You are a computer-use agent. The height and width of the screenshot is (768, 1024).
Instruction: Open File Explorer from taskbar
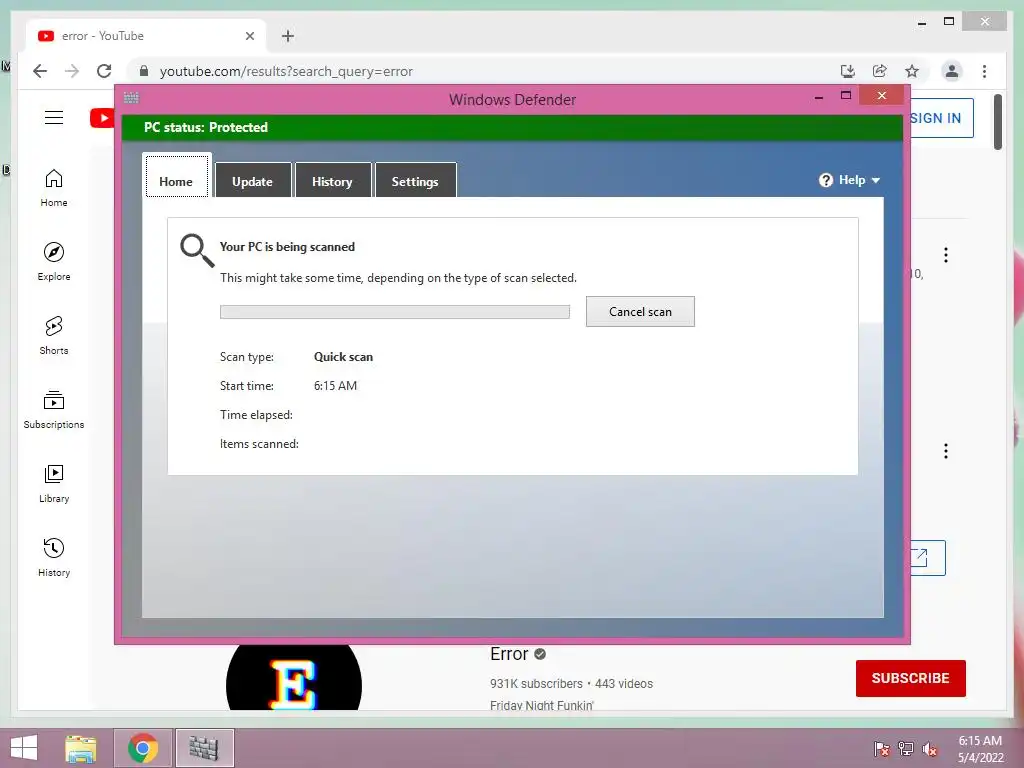pyautogui.click(x=81, y=748)
